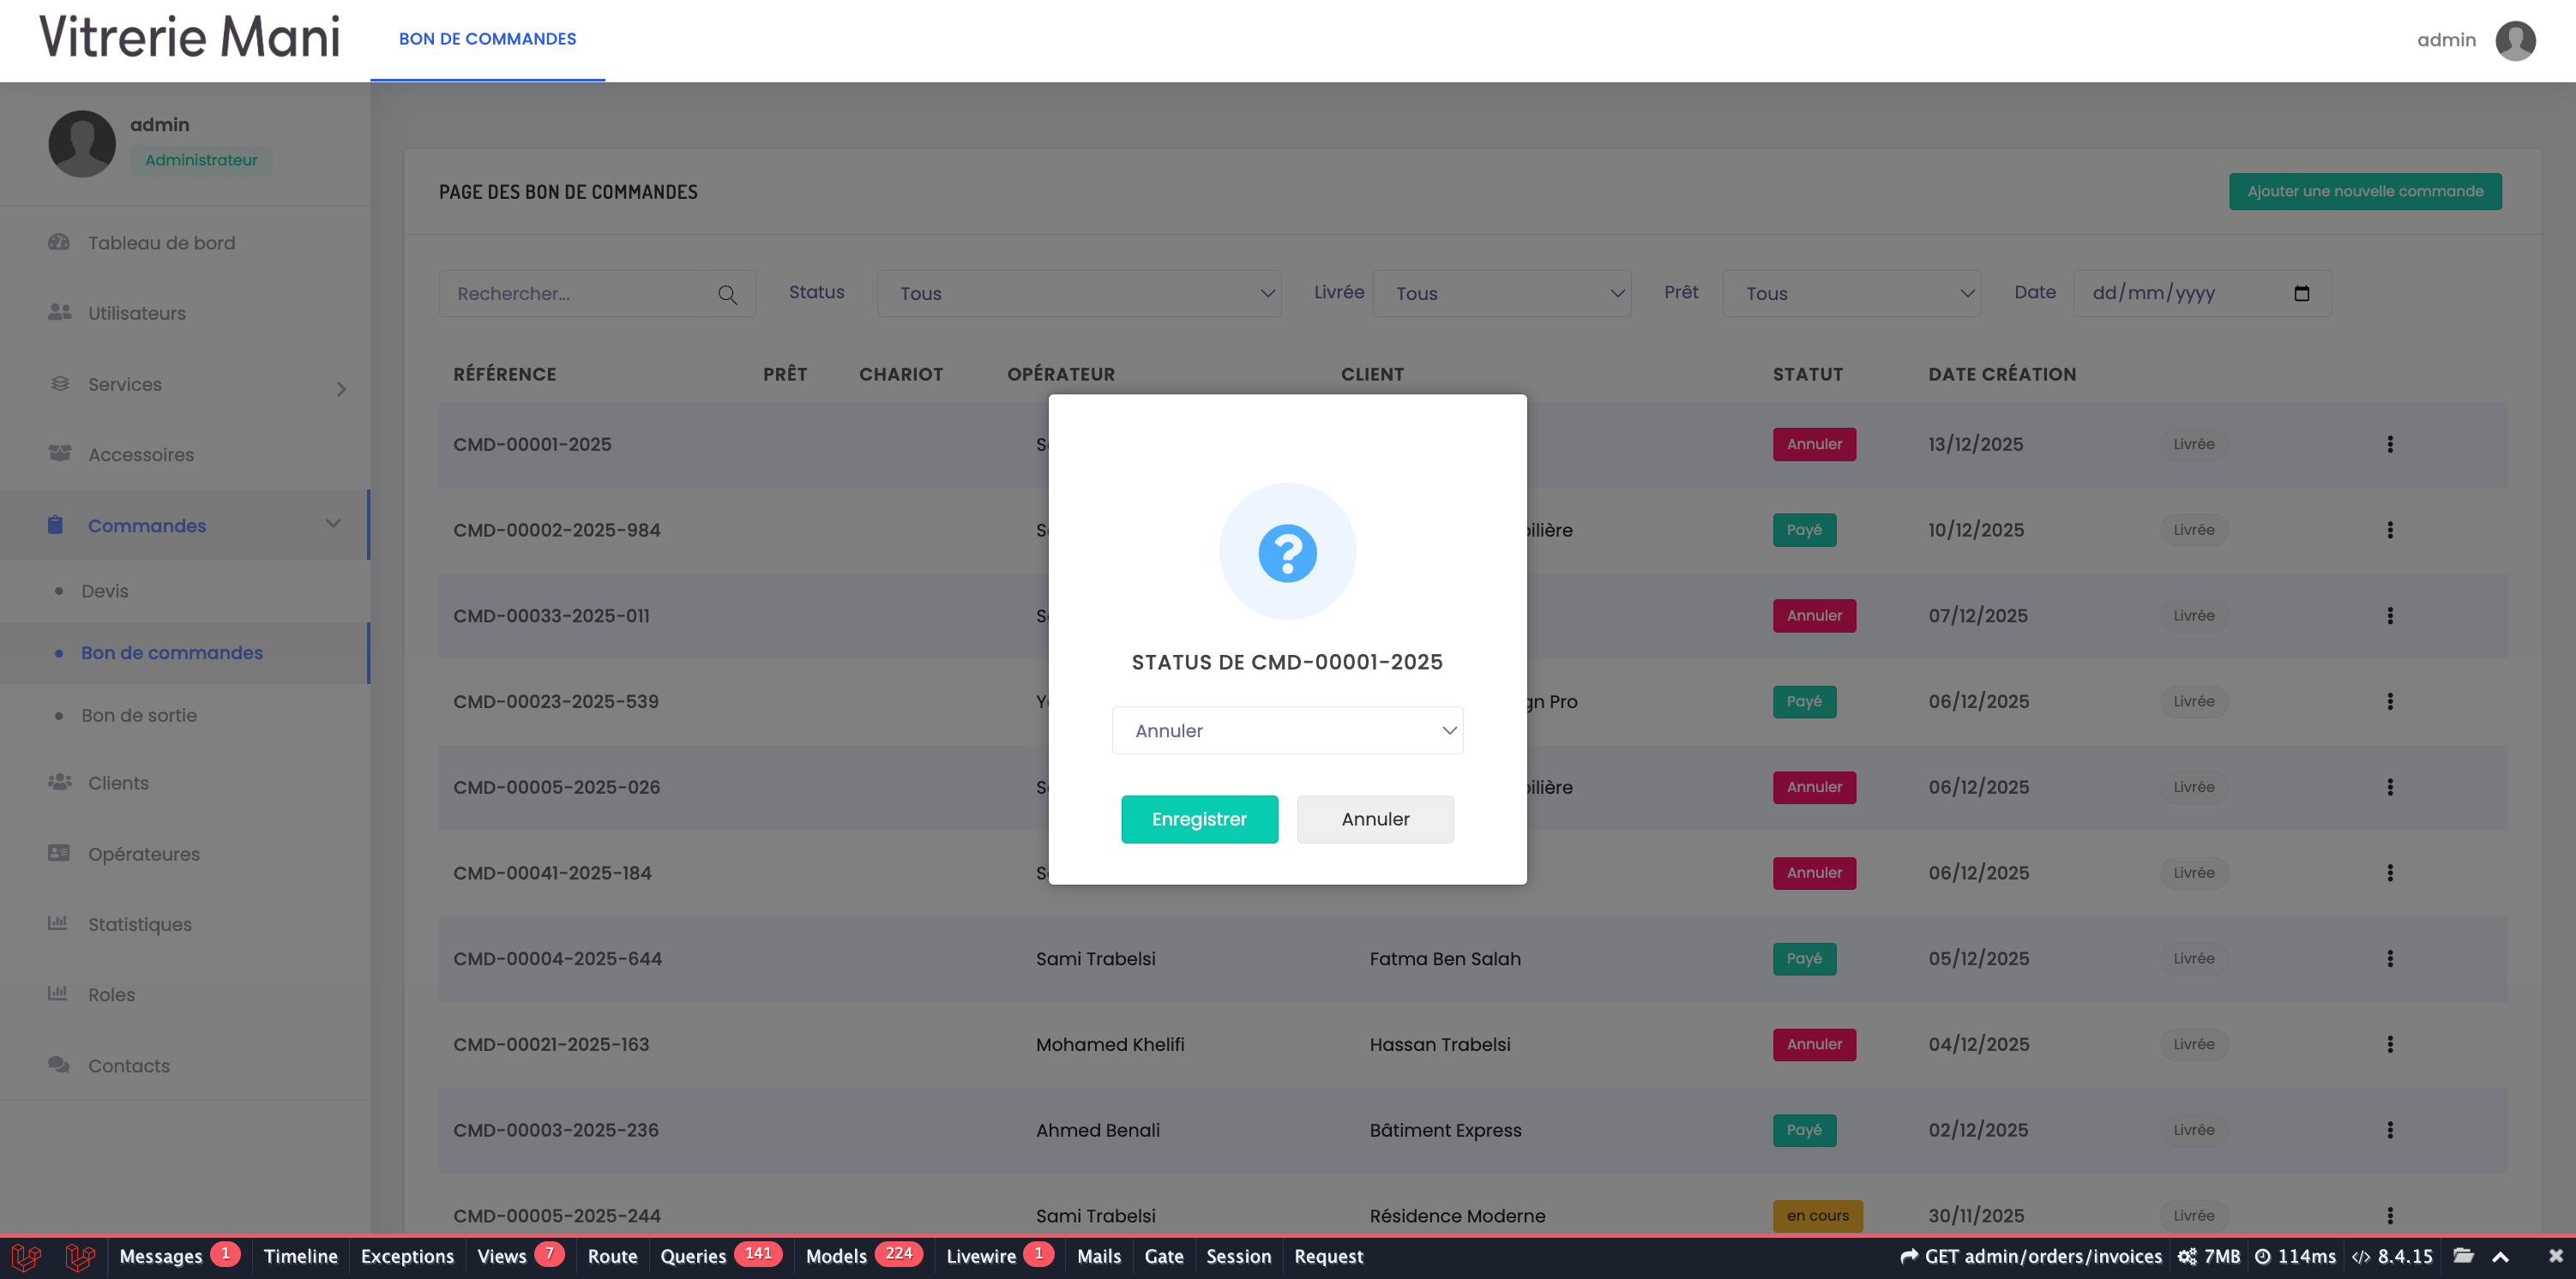
Task: Select the BON DE COMMANDES tab
Action: tap(487, 39)
